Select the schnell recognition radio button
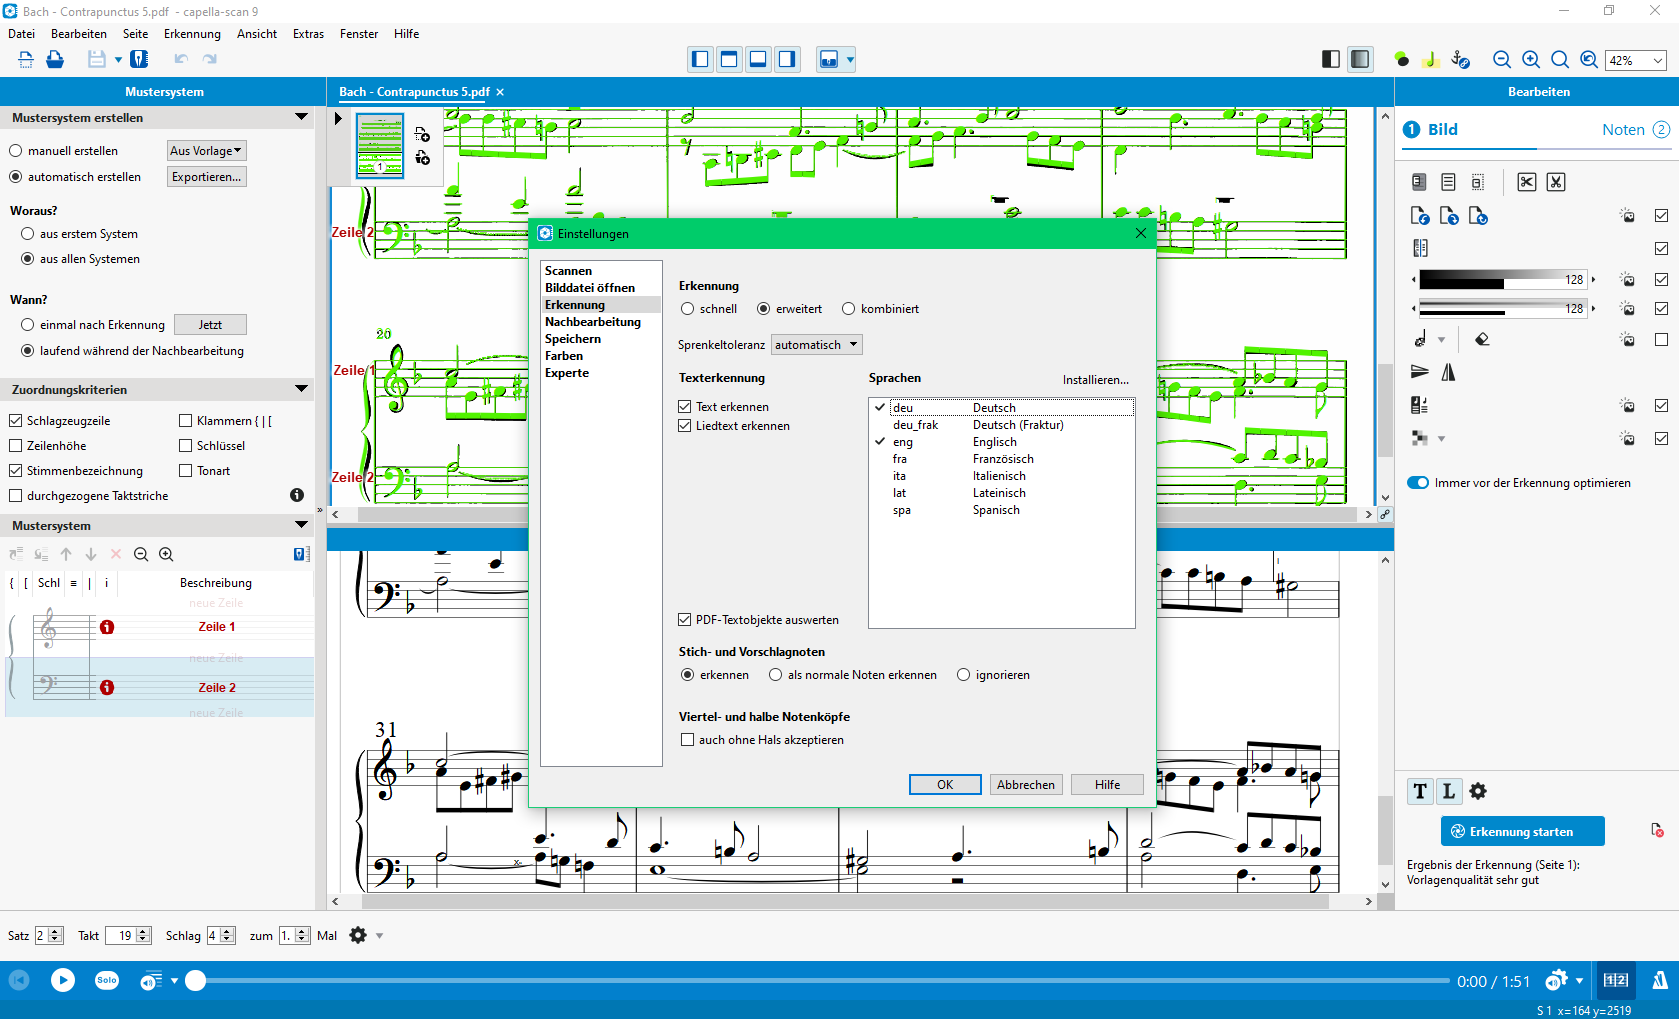1679x1019 pixels. 687,309
